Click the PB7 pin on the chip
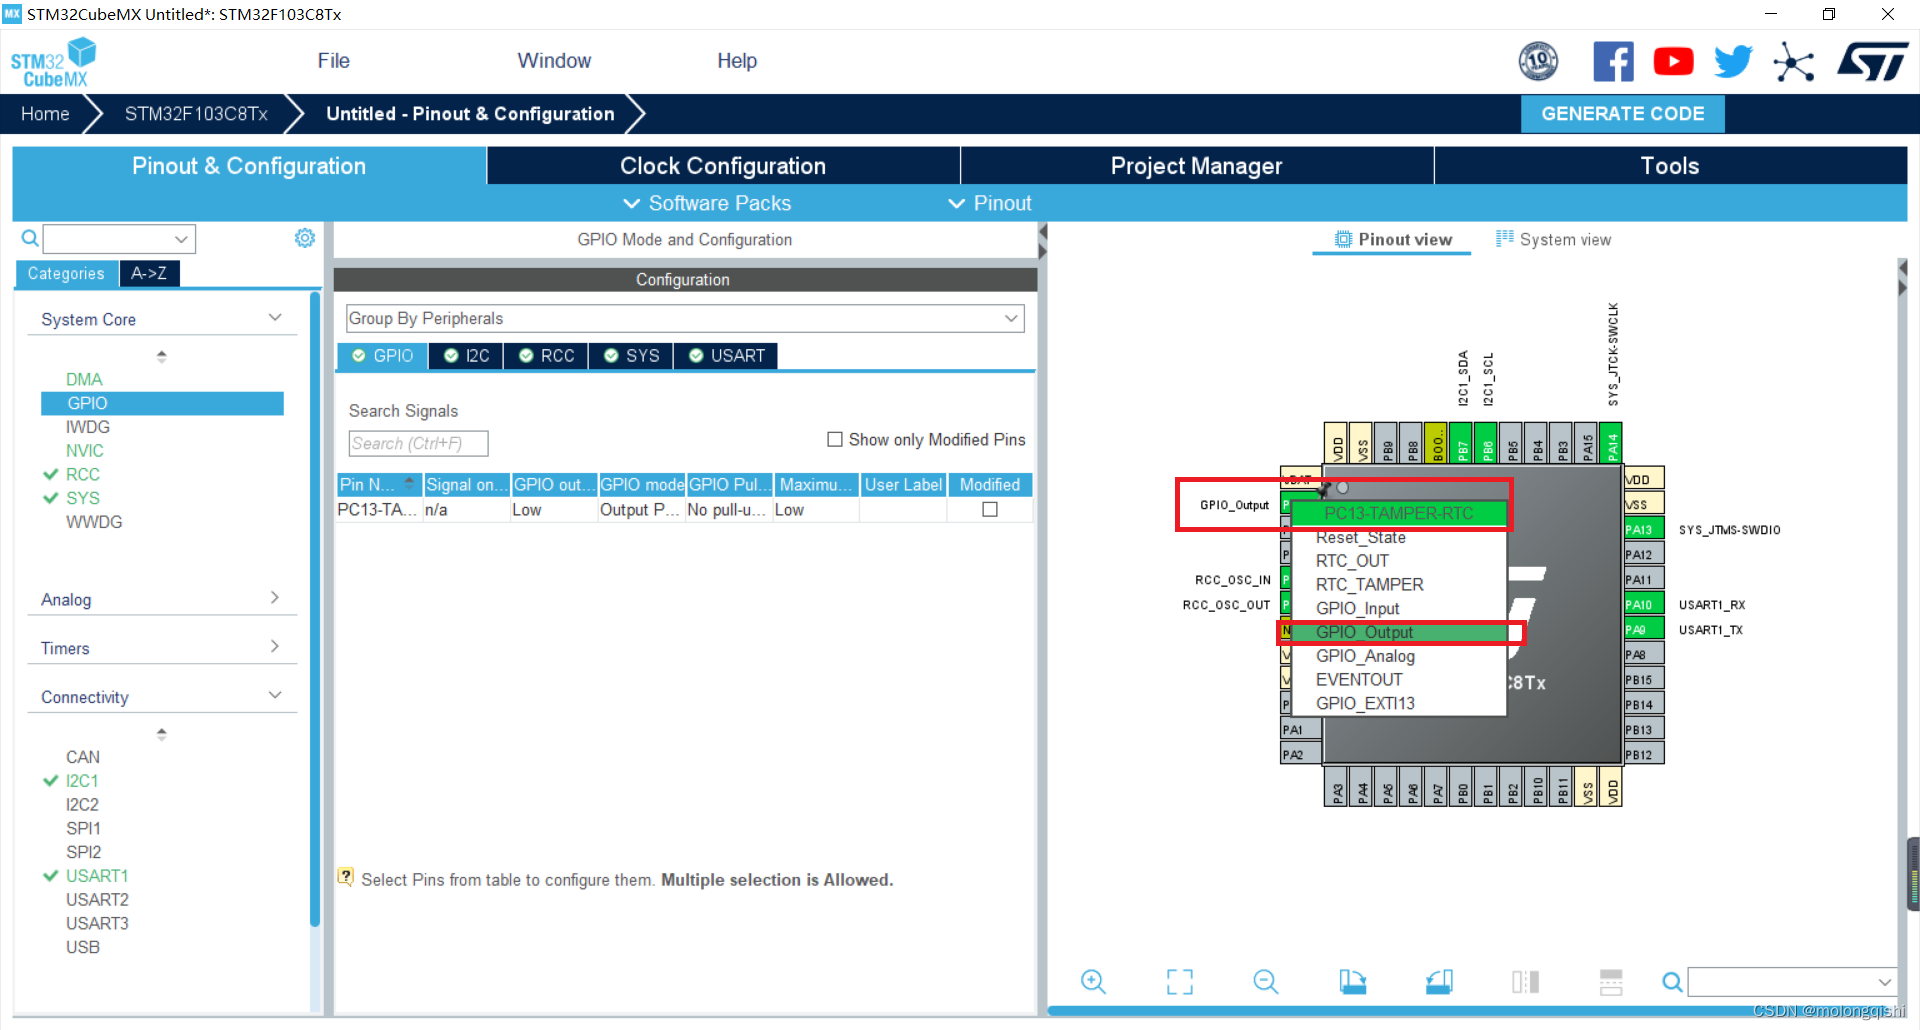 coord(1462,443)
